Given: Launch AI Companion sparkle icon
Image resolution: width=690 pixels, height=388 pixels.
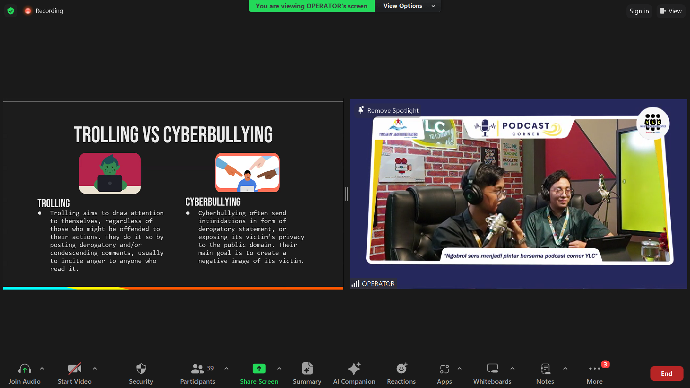Looking at the screenshot, I should coord(354,369).
